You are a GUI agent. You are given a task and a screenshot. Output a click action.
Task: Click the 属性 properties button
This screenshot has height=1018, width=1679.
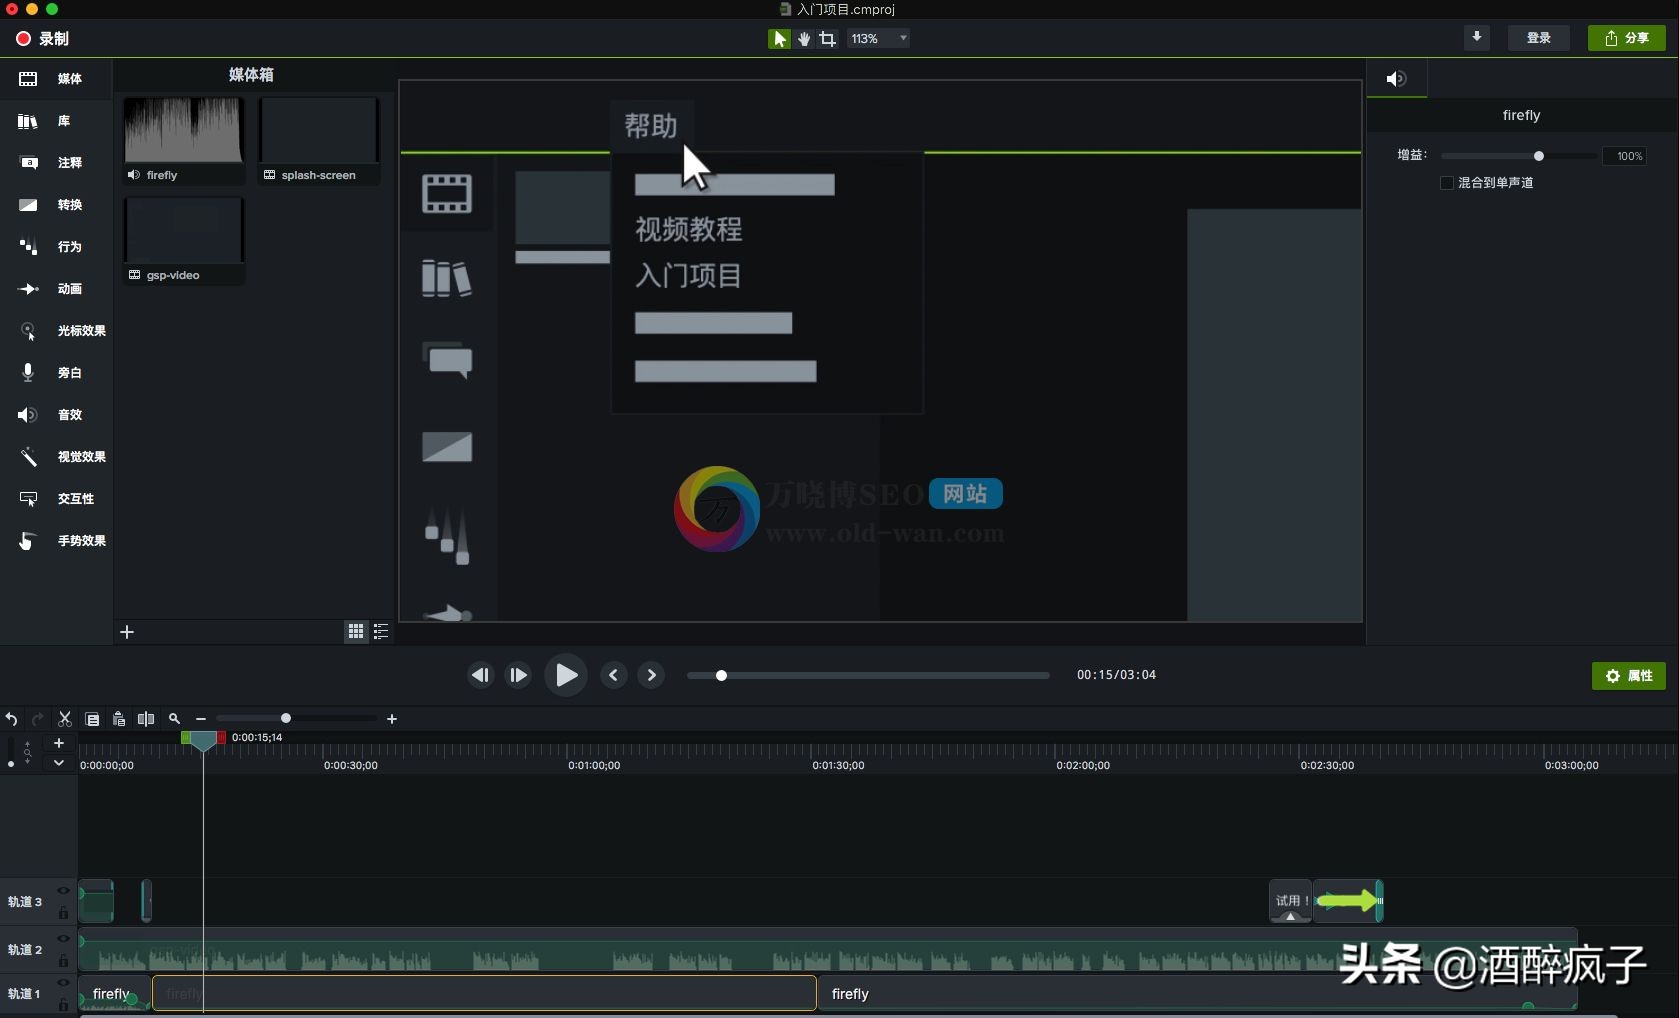(x=1628, y=676)
